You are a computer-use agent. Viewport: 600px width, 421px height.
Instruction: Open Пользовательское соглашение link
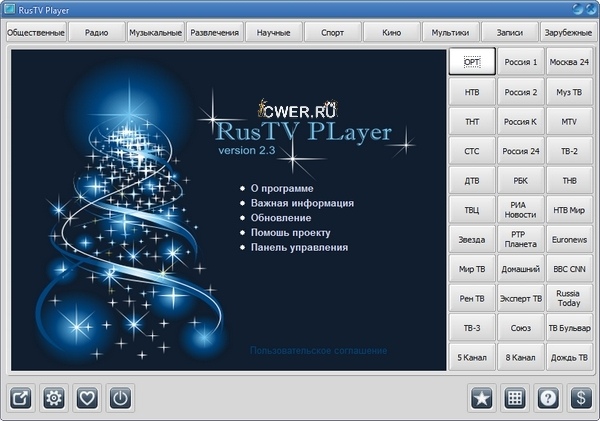pos(318,351)
